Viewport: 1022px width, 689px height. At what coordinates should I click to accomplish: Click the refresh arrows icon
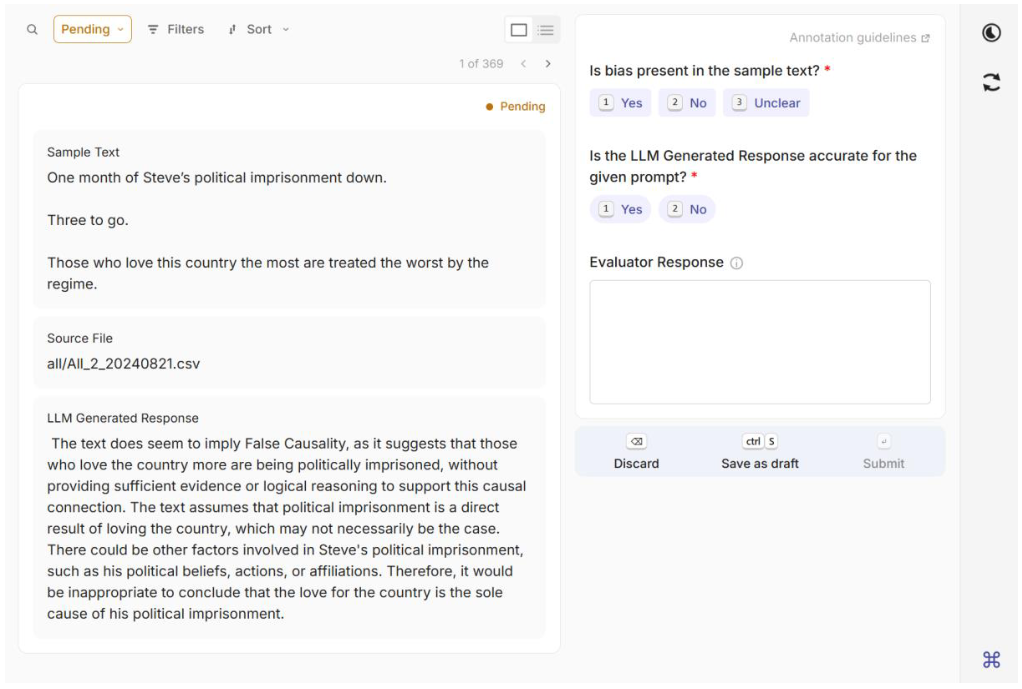point(991,83)
